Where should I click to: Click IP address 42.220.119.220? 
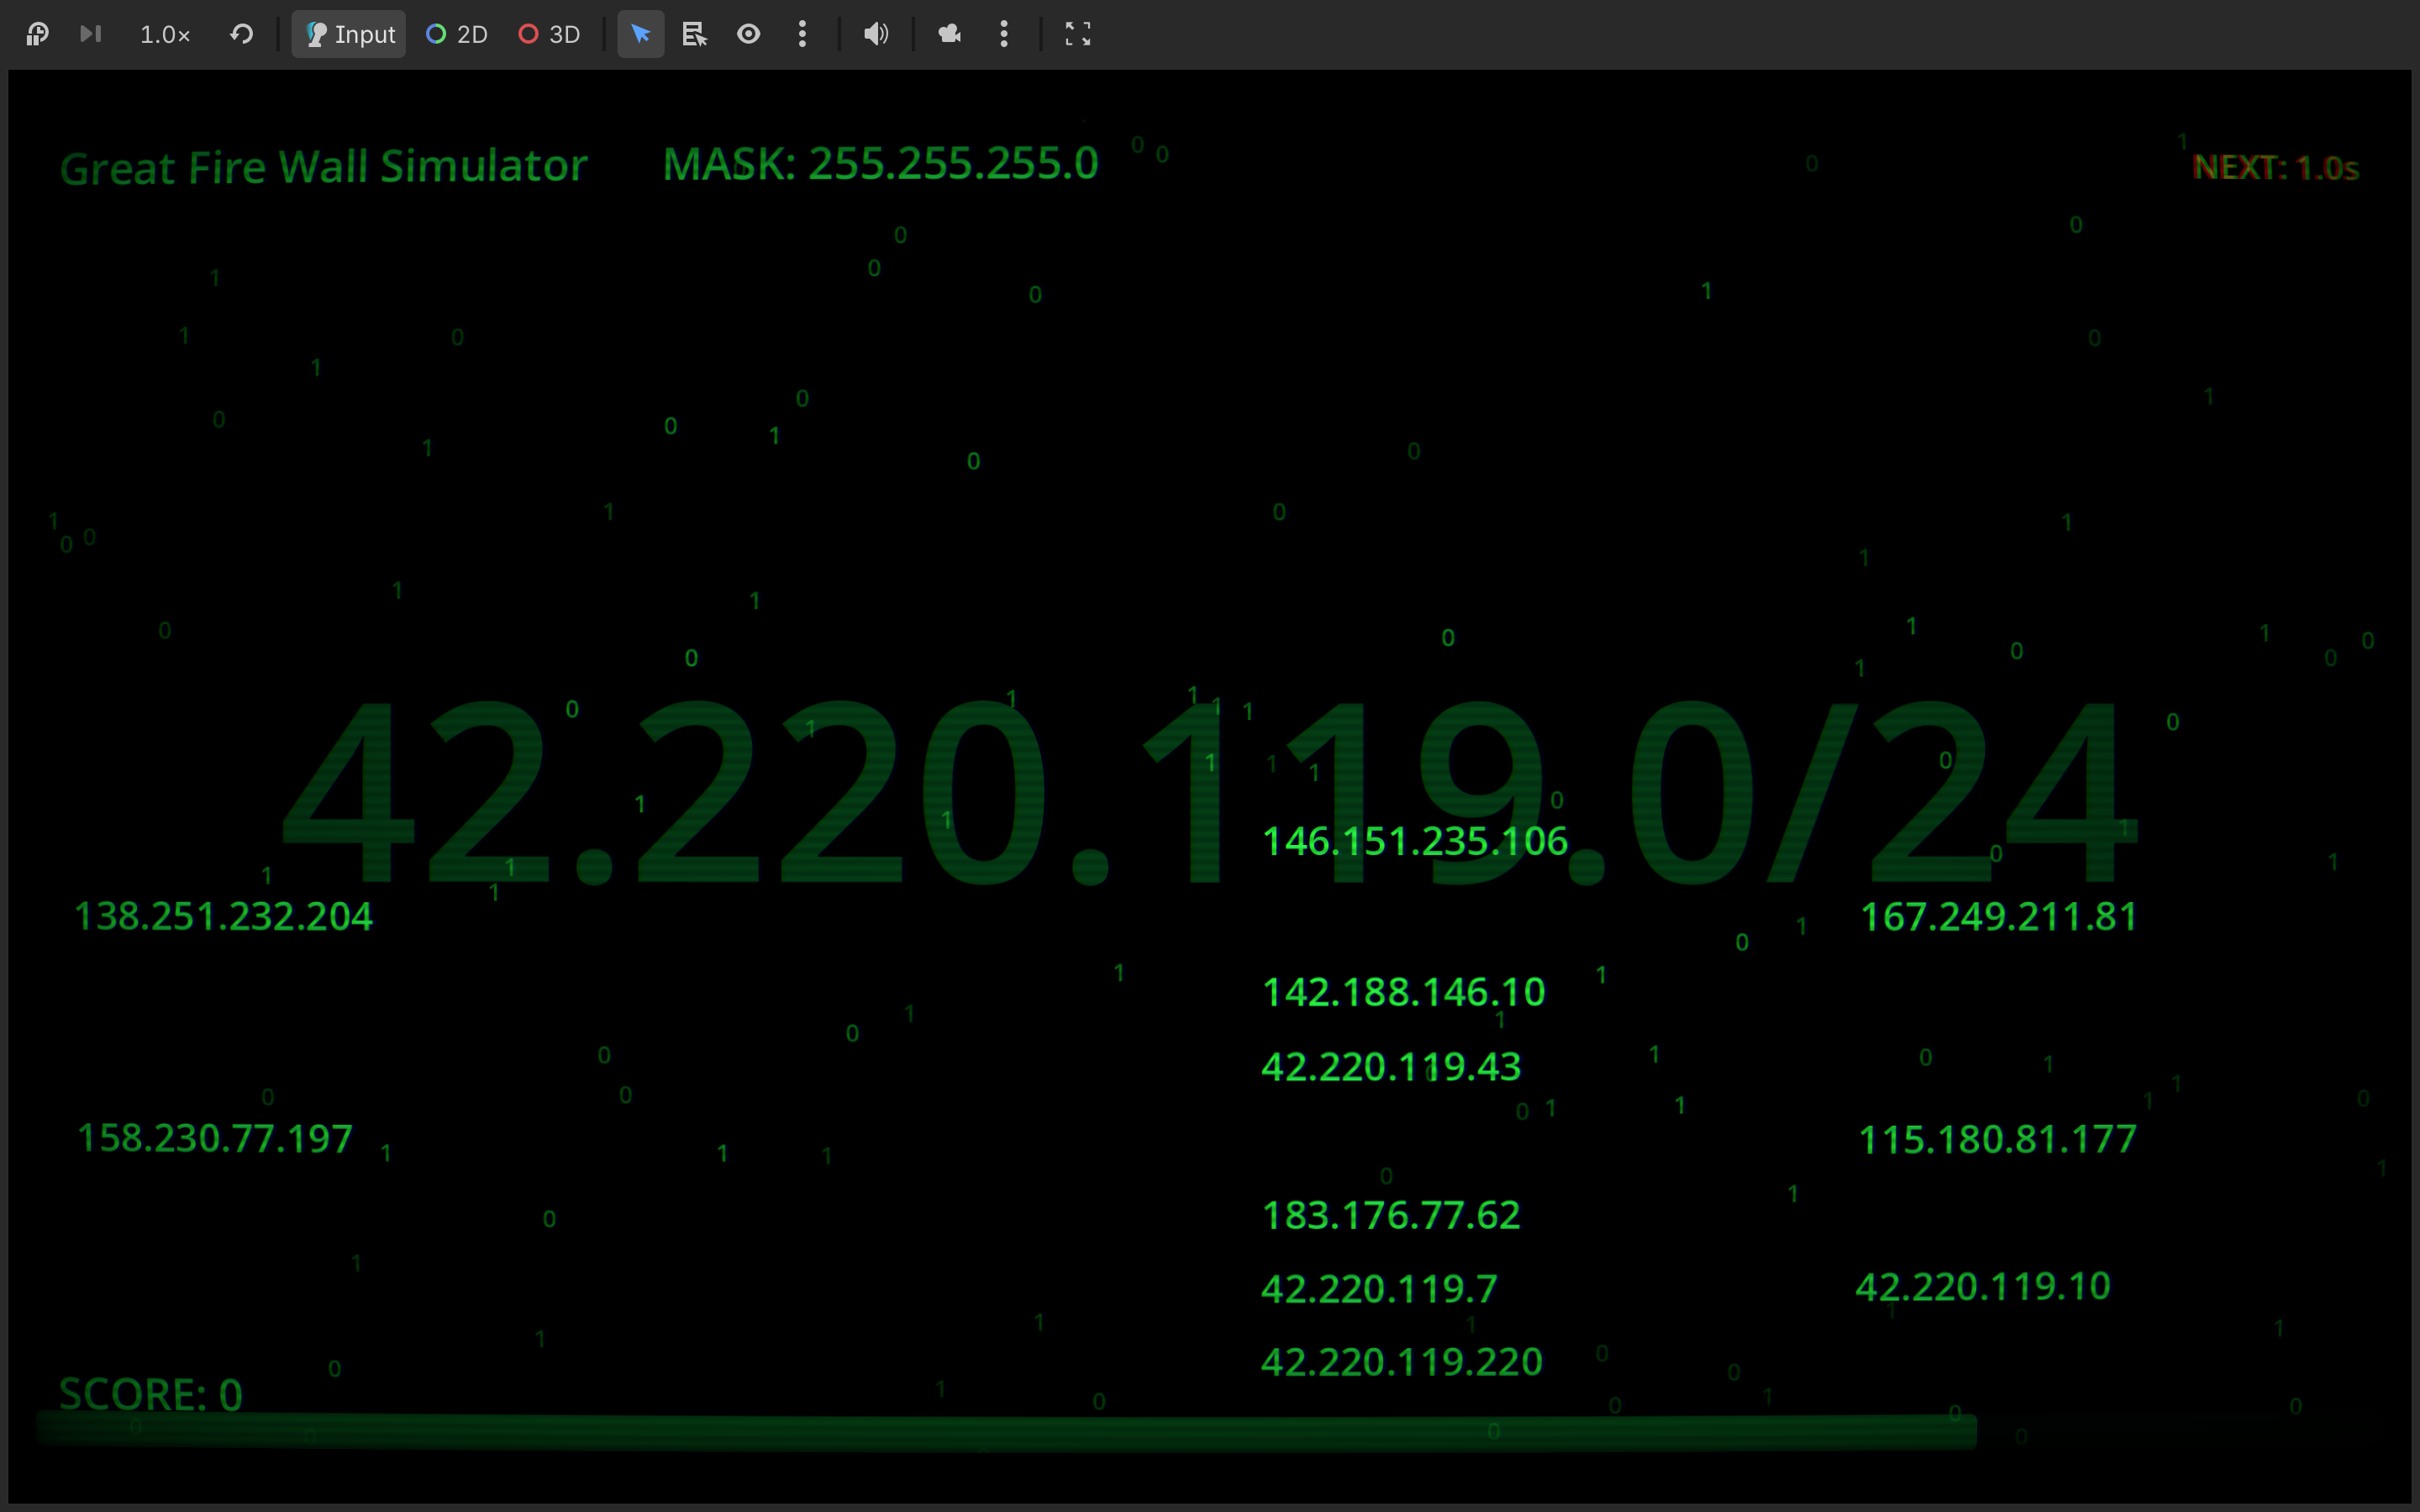click(1401, 1362)
